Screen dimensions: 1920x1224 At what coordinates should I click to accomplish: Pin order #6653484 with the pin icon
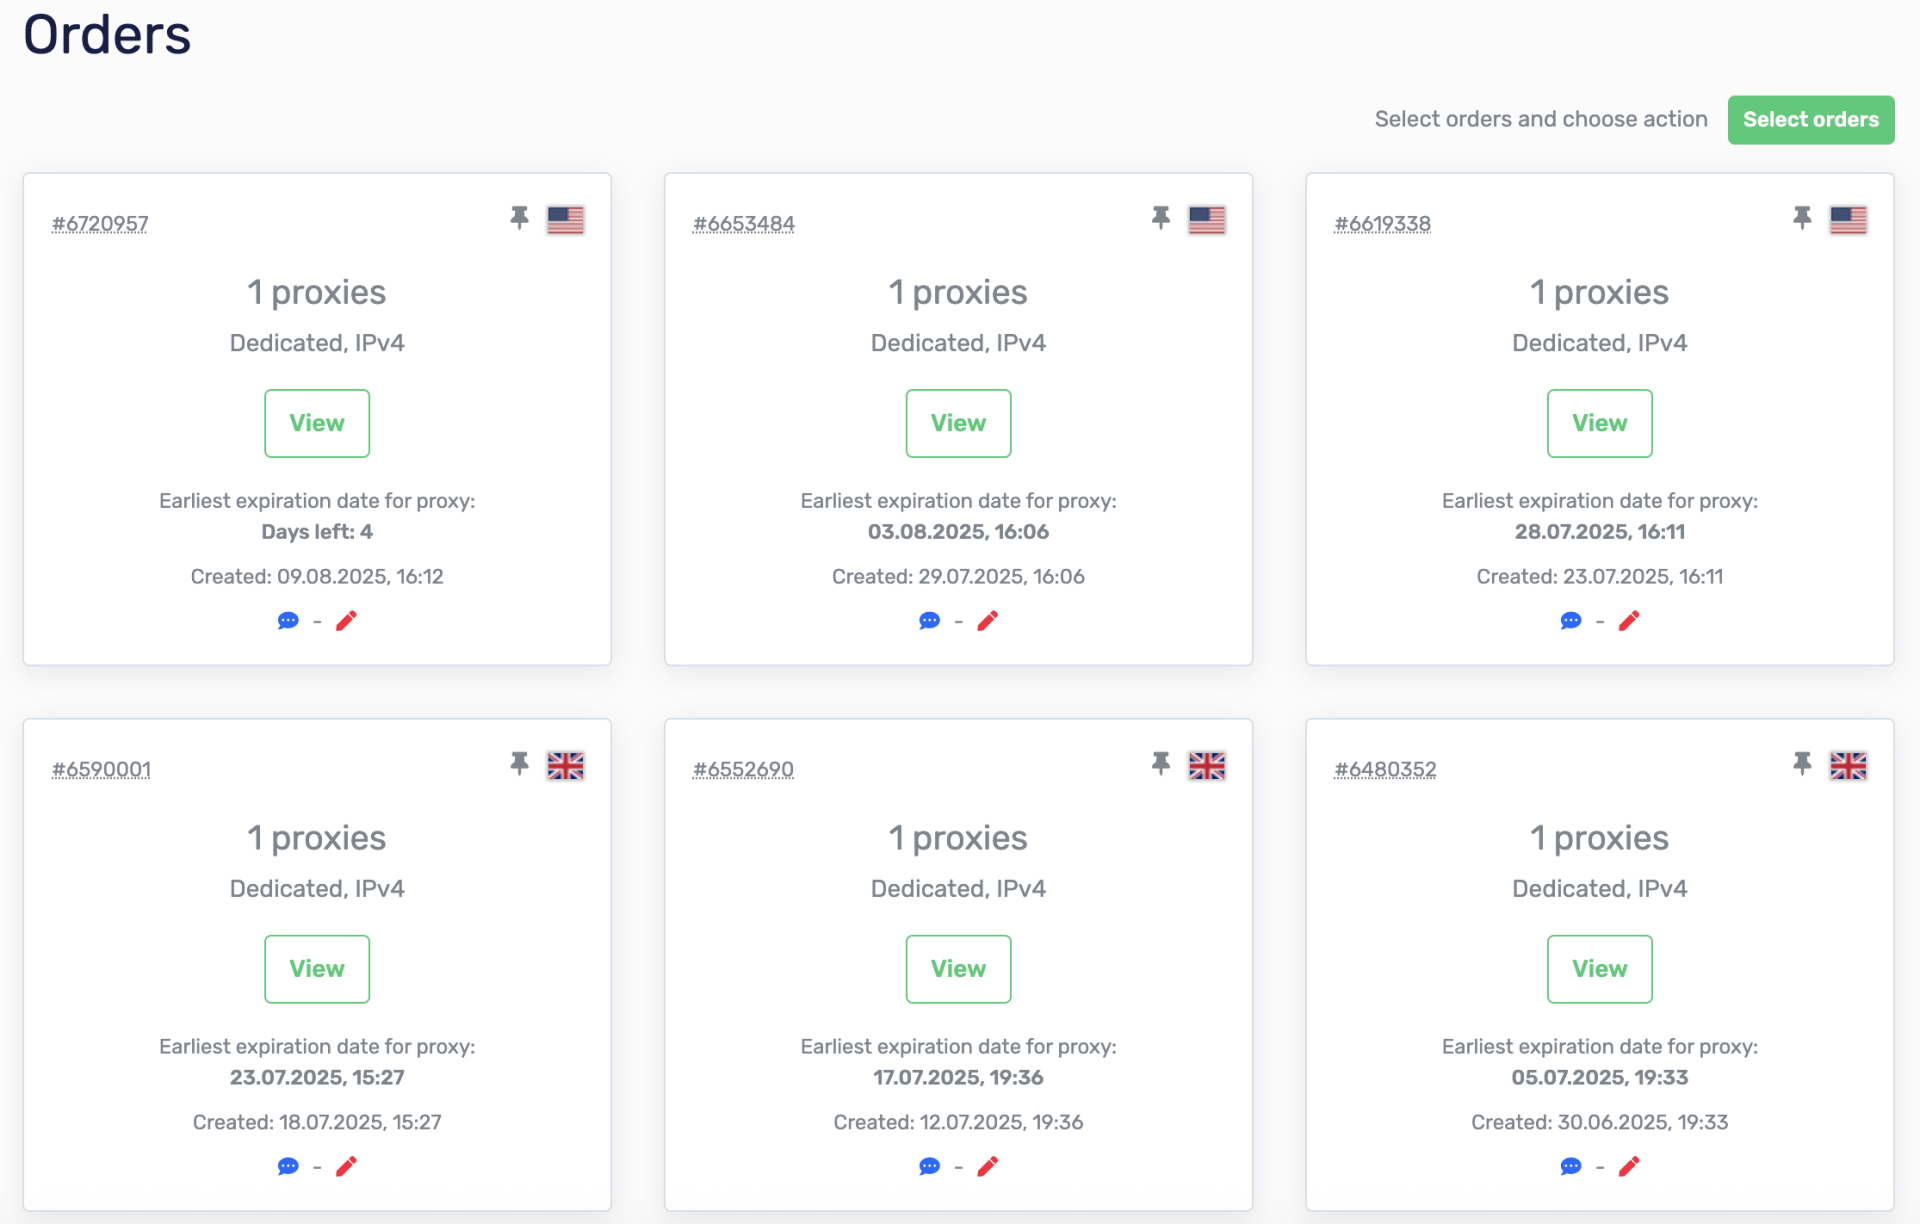pos(1160,218)
